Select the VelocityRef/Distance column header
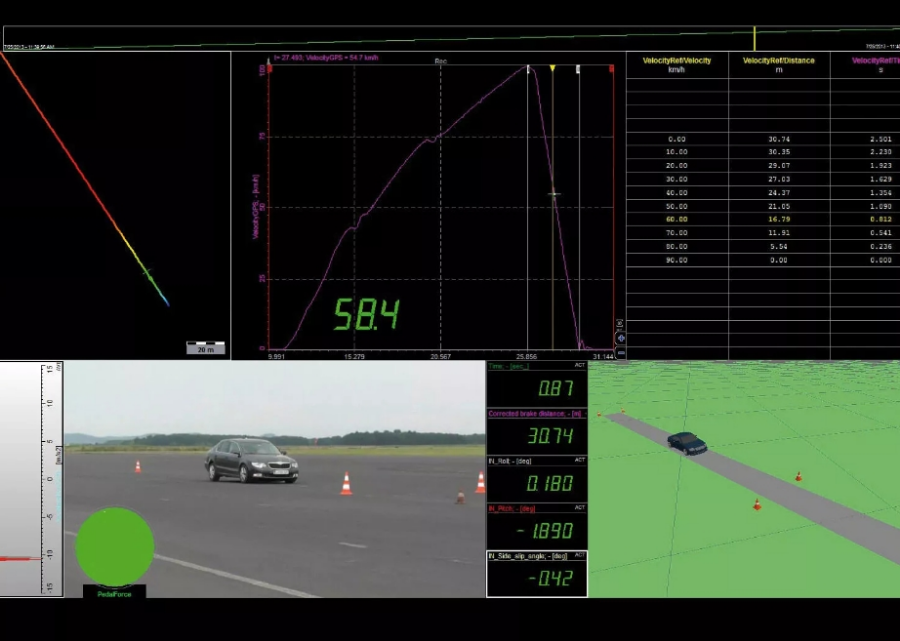Viewport: 900px width, 641px height. coord(779,64)
